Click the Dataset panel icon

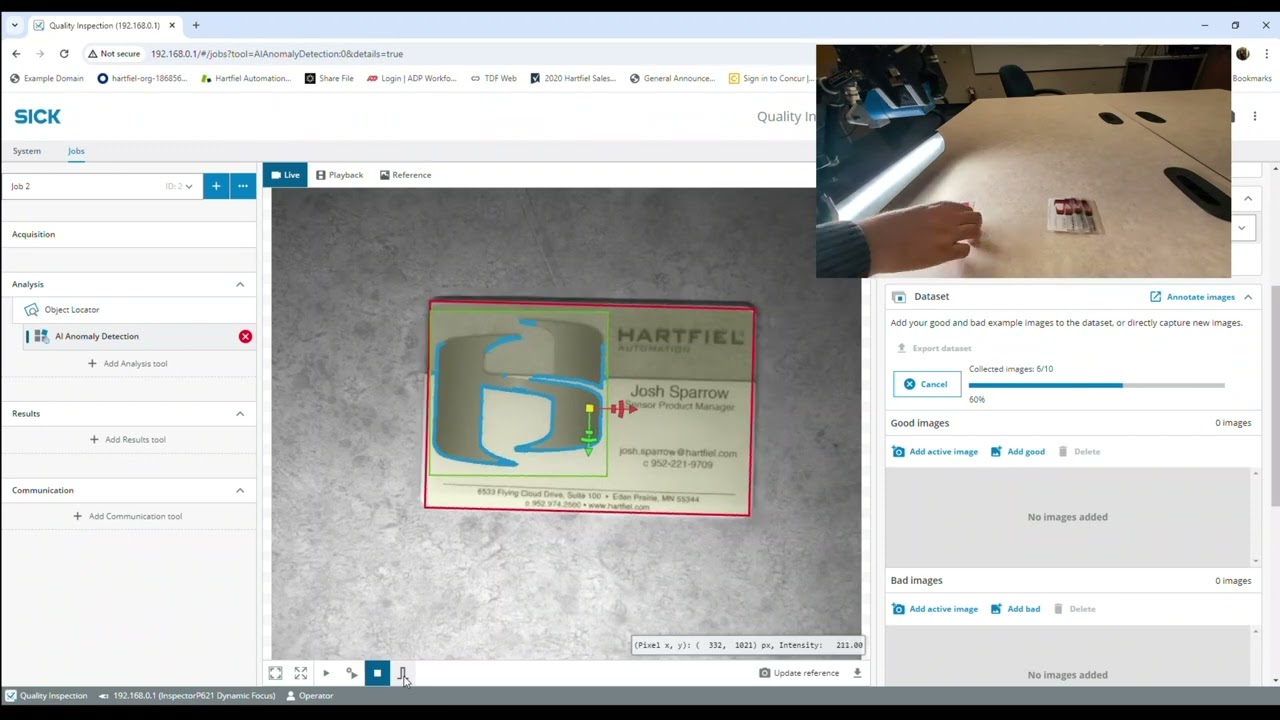(898, 297)
